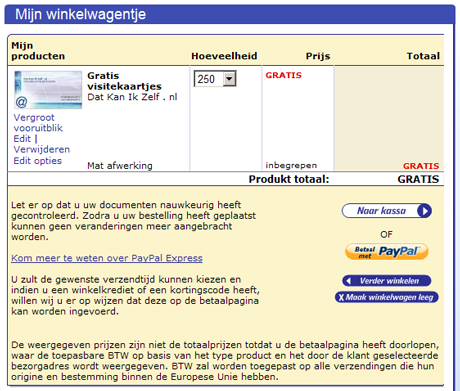The height and width of the screenshot is (391, 460).
Task: Click the Hoeveelheid column header
Action: coord(224,56)
